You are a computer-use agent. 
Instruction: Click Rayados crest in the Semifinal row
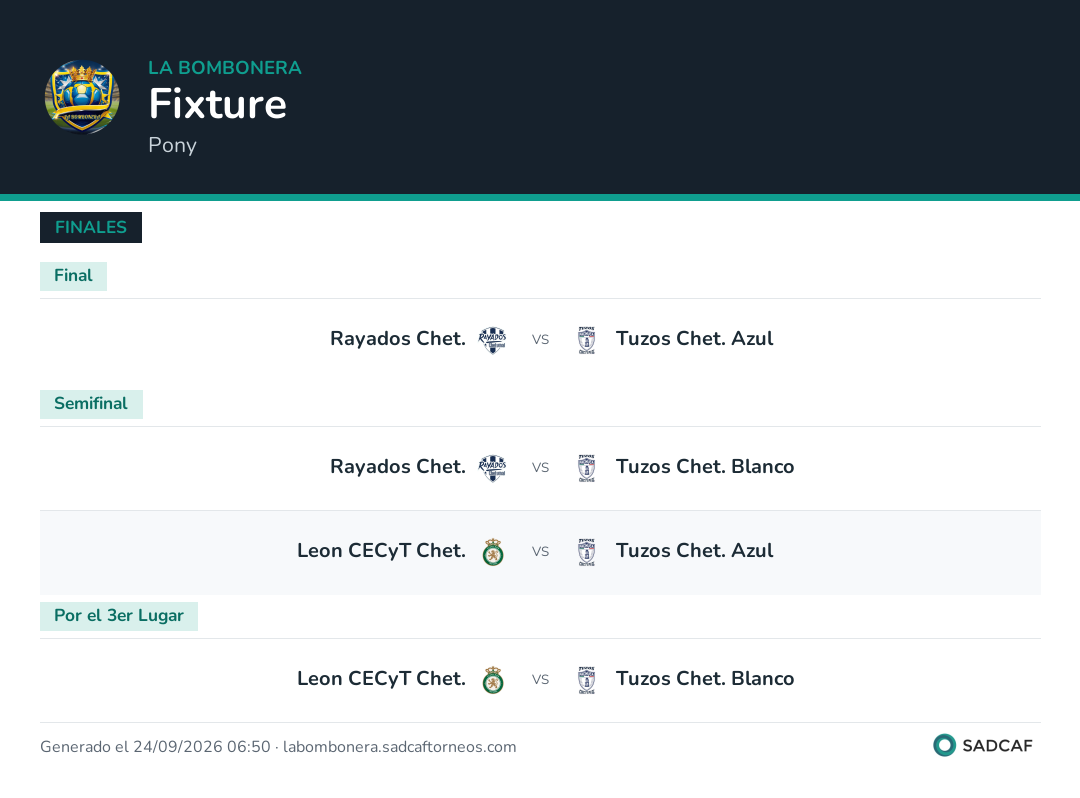tap(492, 468)
